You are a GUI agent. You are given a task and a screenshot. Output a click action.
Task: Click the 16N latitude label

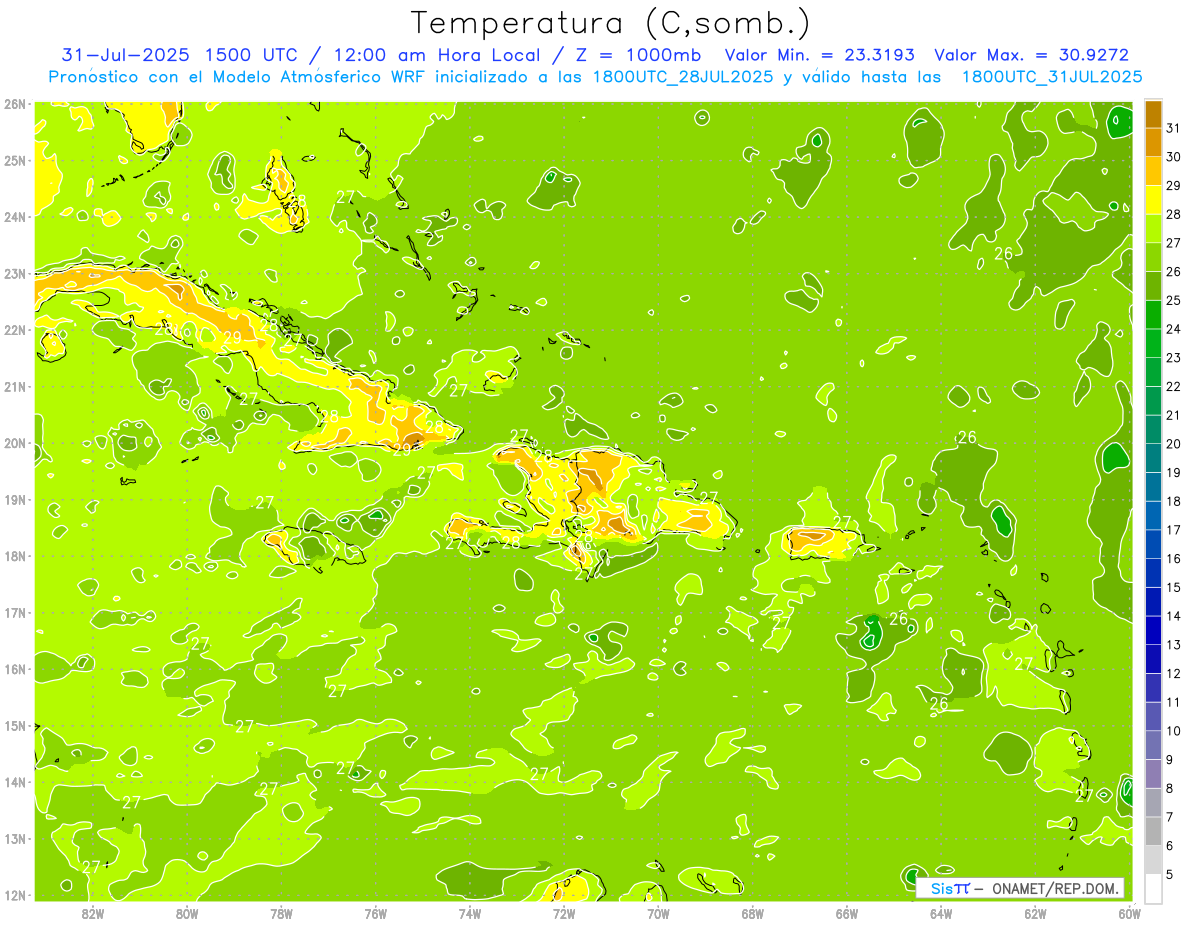[14, 669]
